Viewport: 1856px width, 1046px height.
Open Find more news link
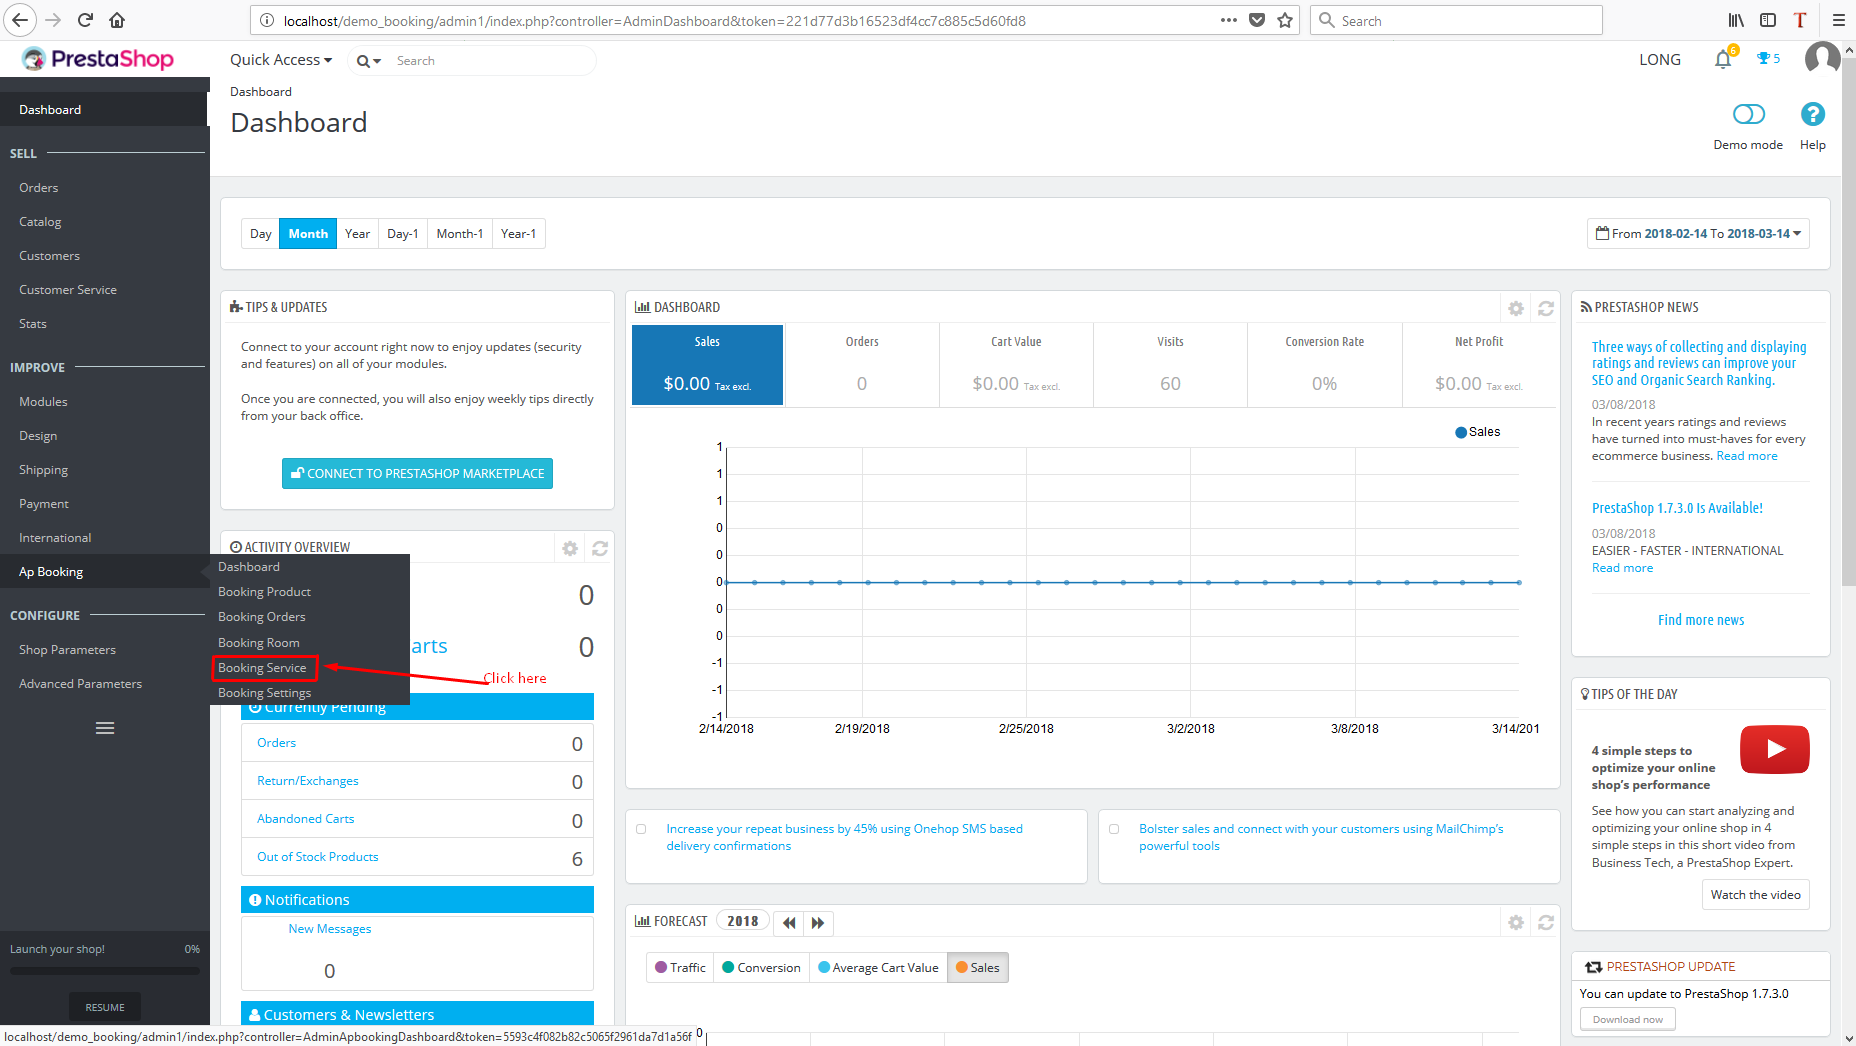tap(1700, 620)
